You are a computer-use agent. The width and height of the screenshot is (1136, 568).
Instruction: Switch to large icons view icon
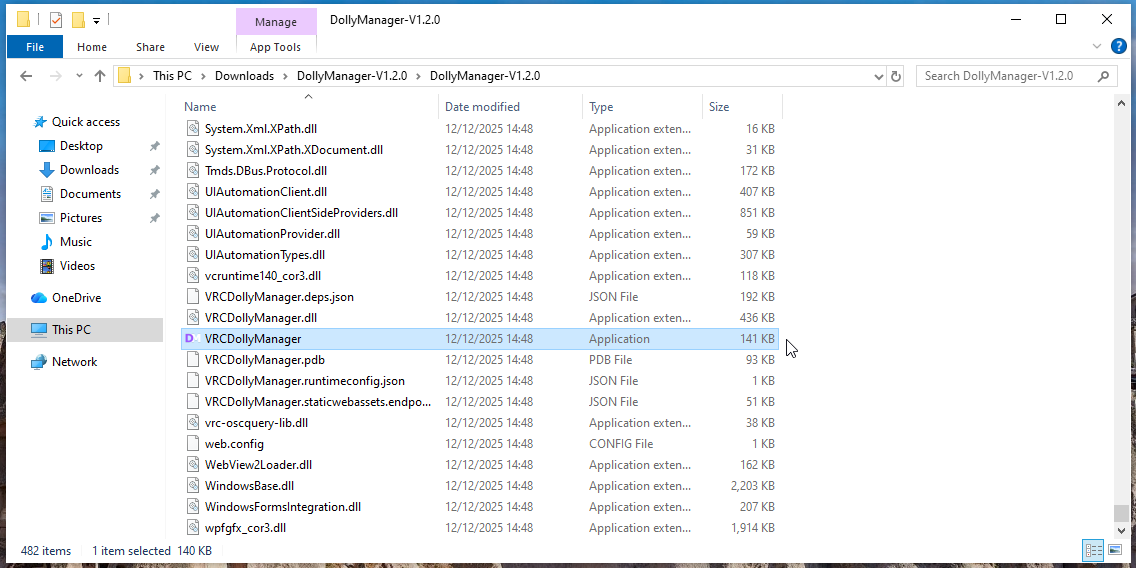[1116, 550]
